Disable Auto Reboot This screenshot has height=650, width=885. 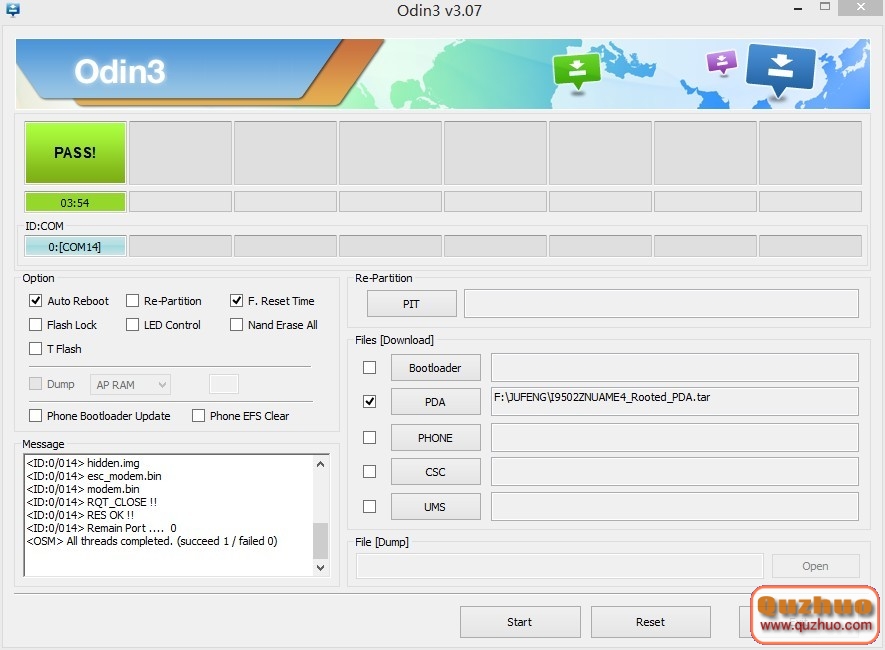pyautogui.click(x=36, y=300)
